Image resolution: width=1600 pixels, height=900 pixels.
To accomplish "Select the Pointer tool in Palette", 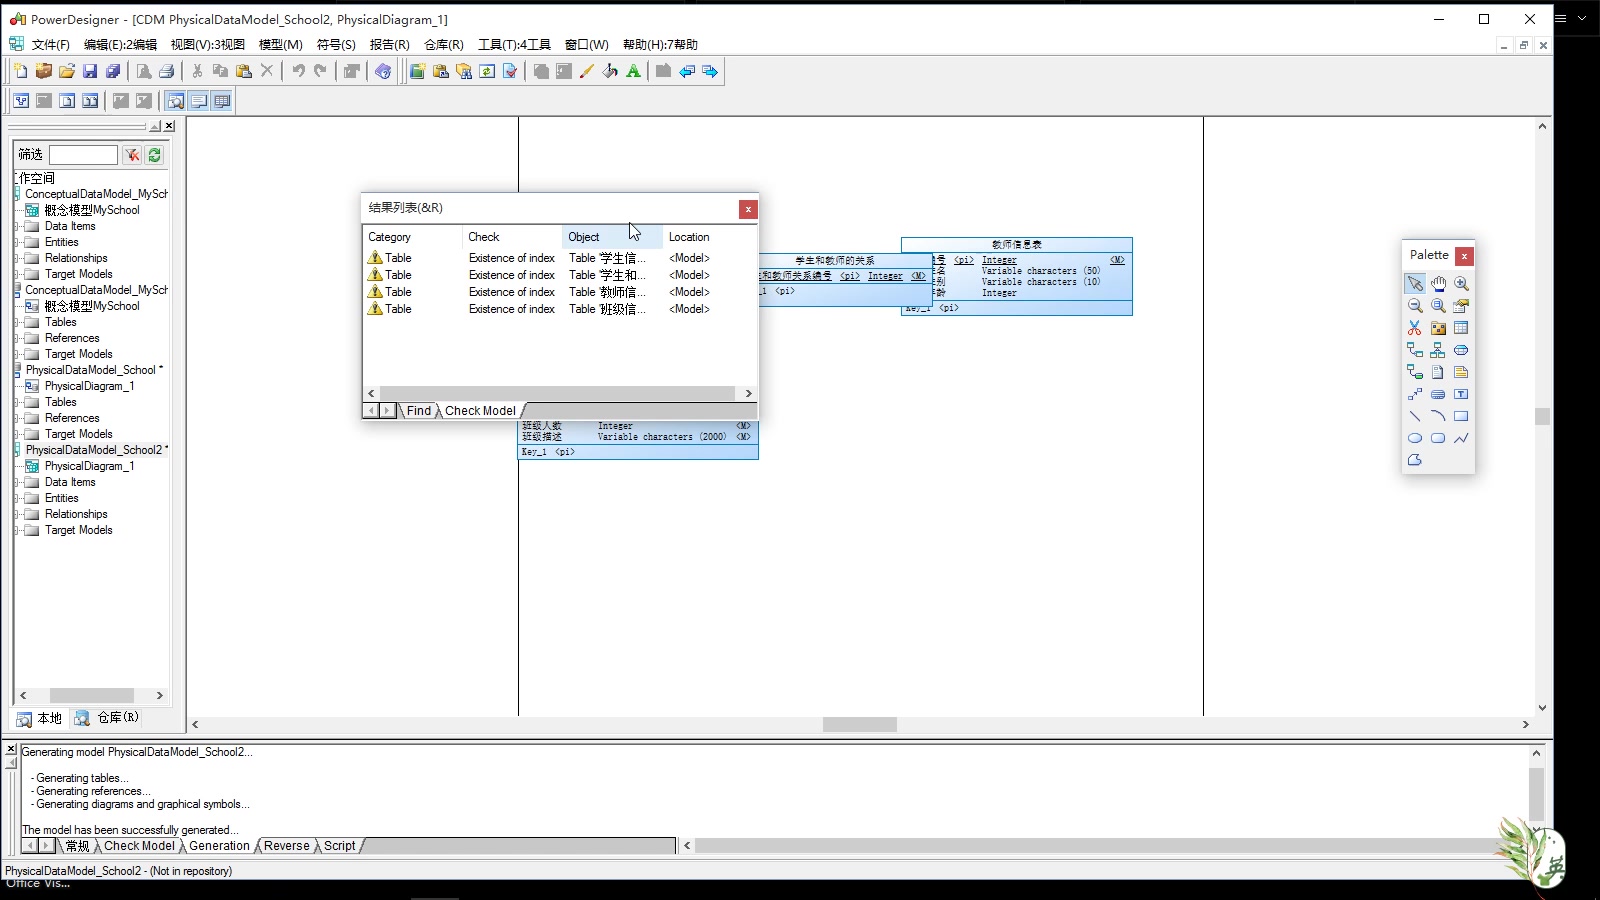I will (x=1415, y=284).
